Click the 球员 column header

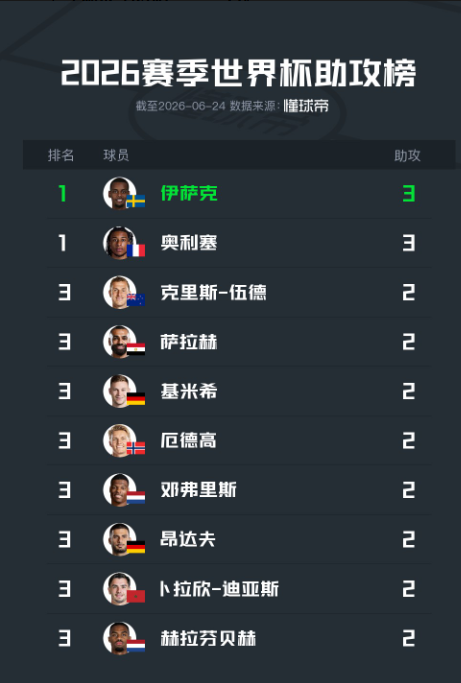click(x=116, y=155)
